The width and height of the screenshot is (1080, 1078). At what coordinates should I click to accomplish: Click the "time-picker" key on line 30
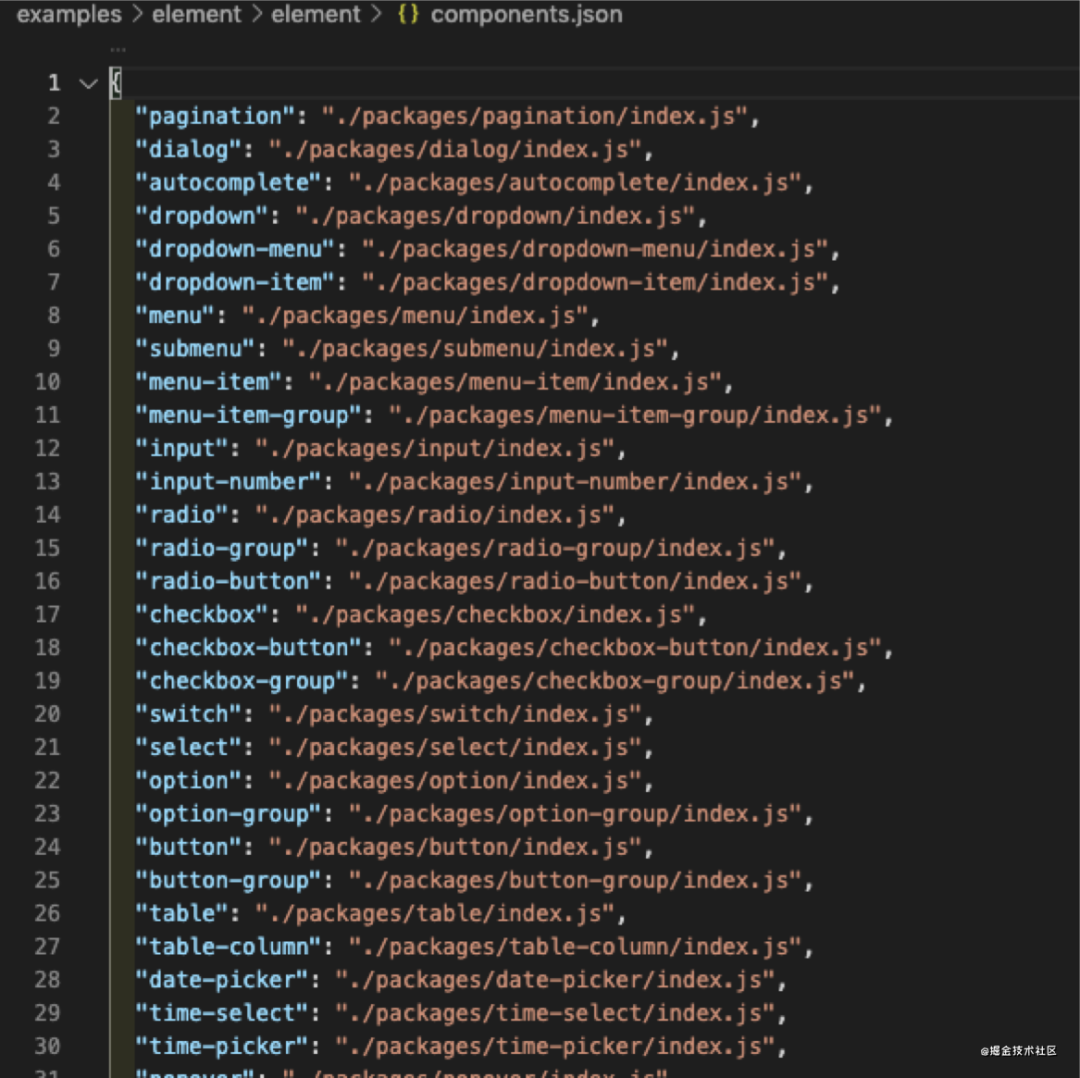tap(222, 1046)
